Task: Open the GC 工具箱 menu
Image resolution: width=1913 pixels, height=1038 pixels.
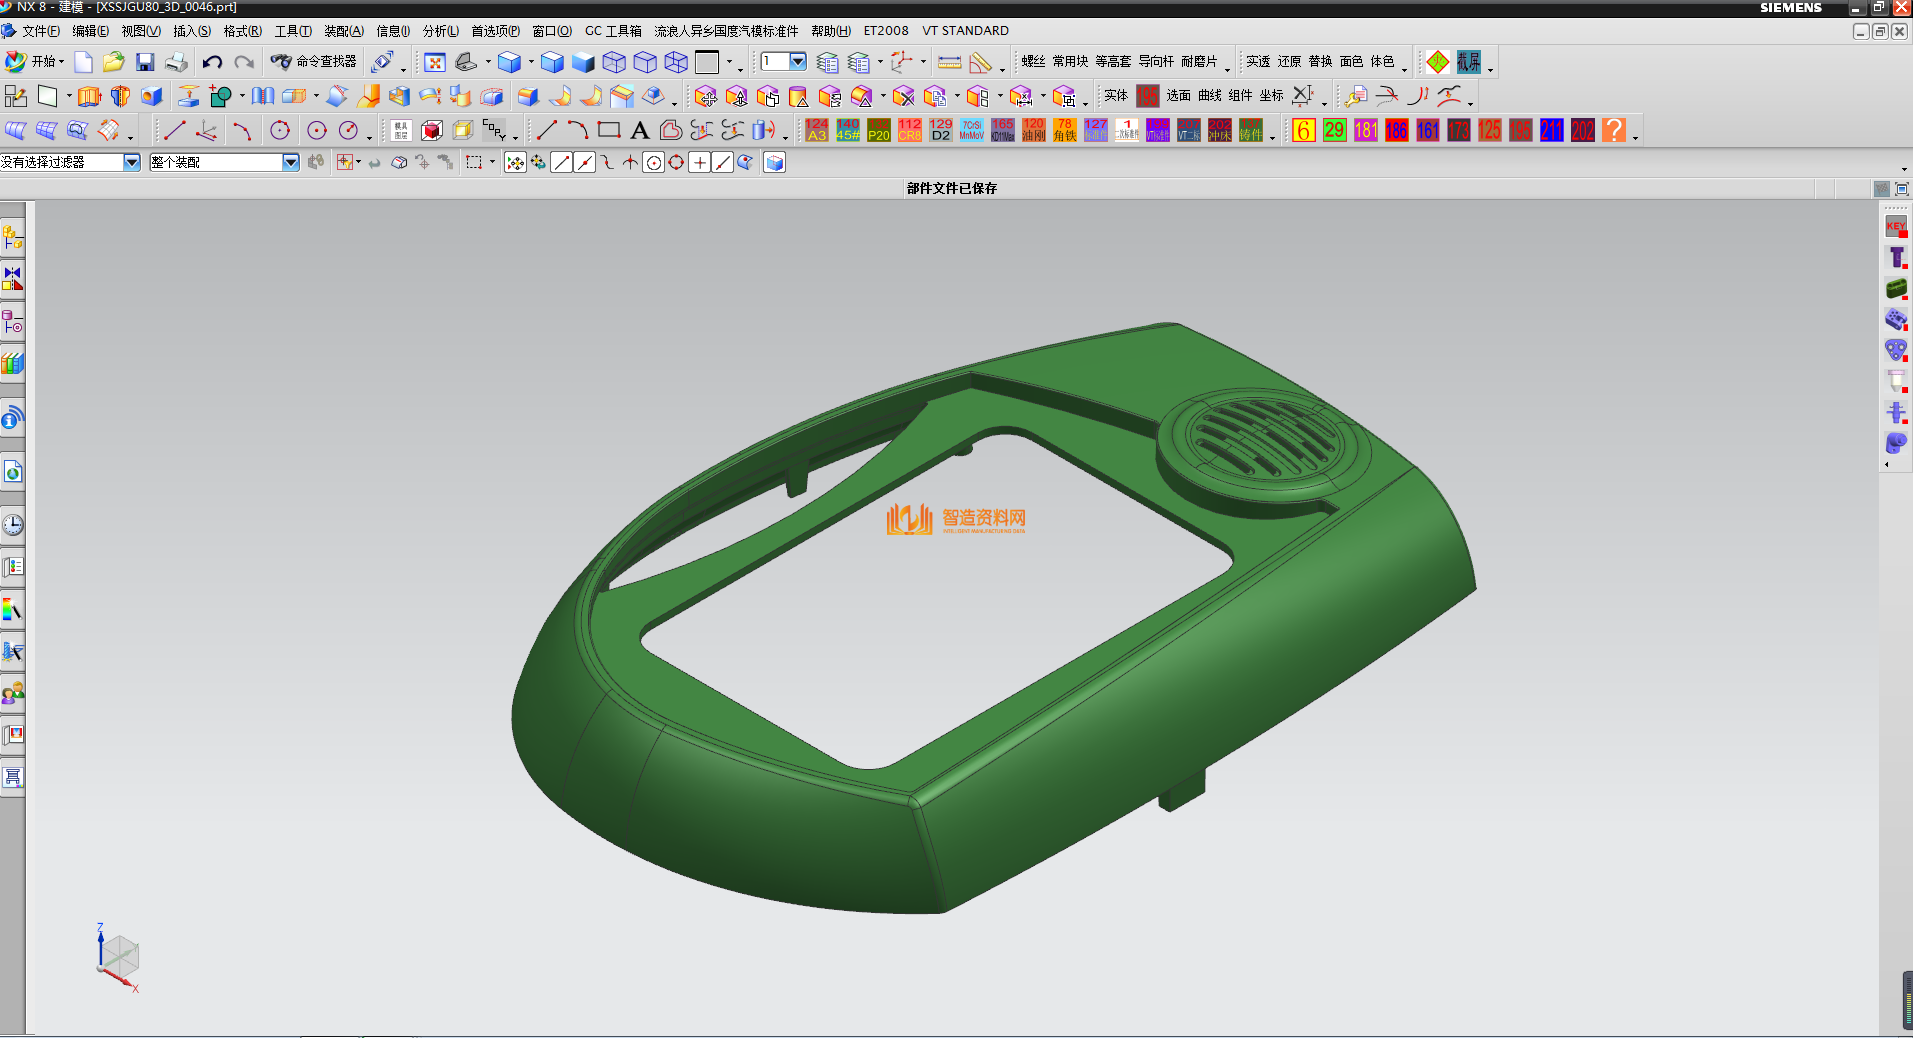Action: click(x=613, y=31)
